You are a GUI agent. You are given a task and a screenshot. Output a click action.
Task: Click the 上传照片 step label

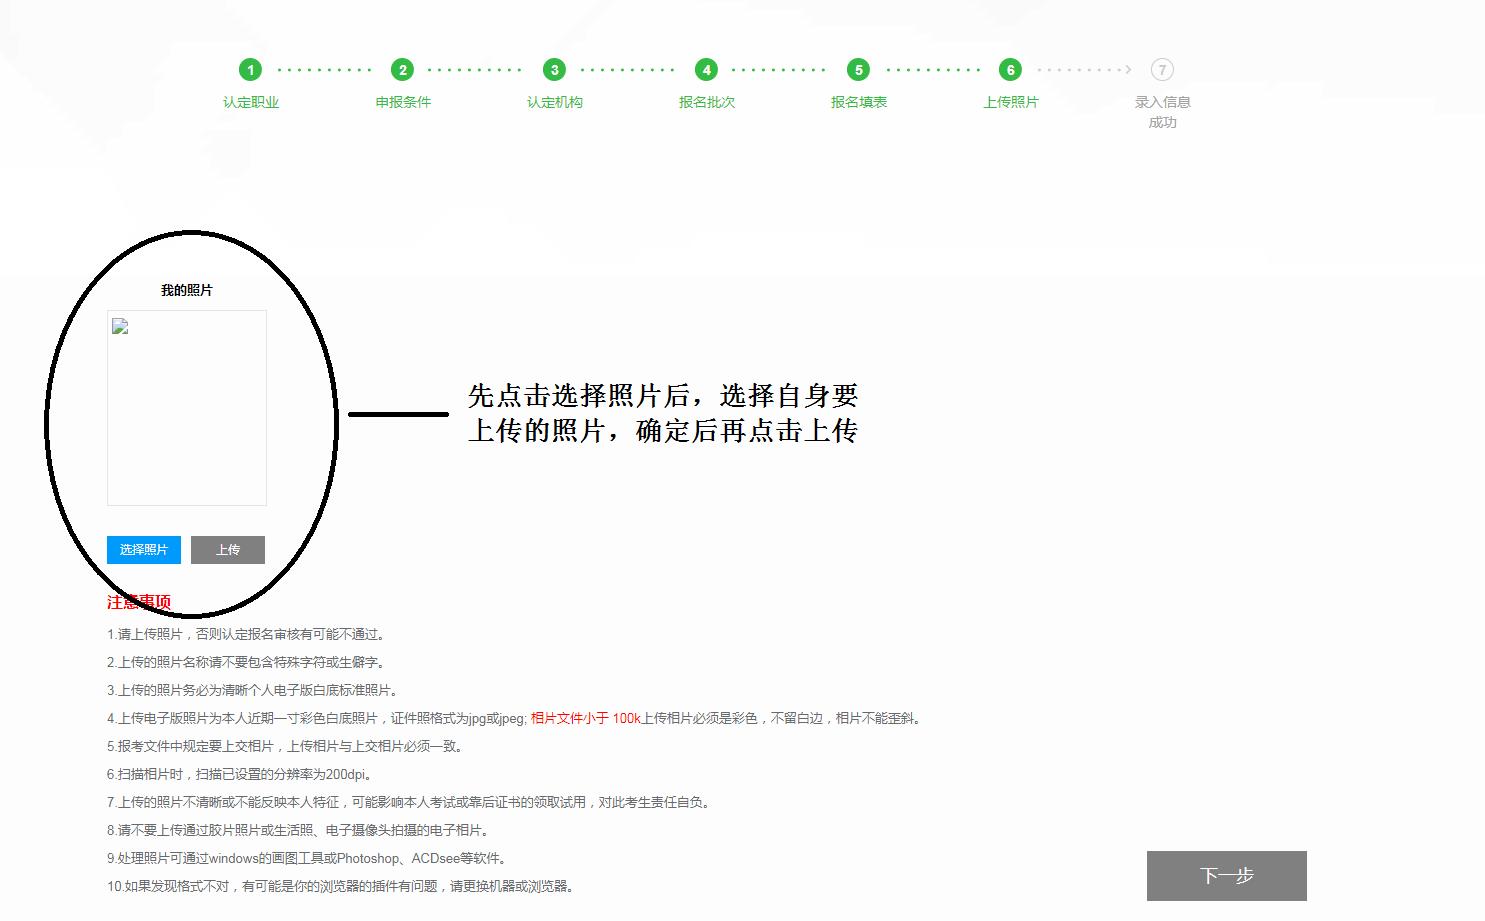(1011, 102)
